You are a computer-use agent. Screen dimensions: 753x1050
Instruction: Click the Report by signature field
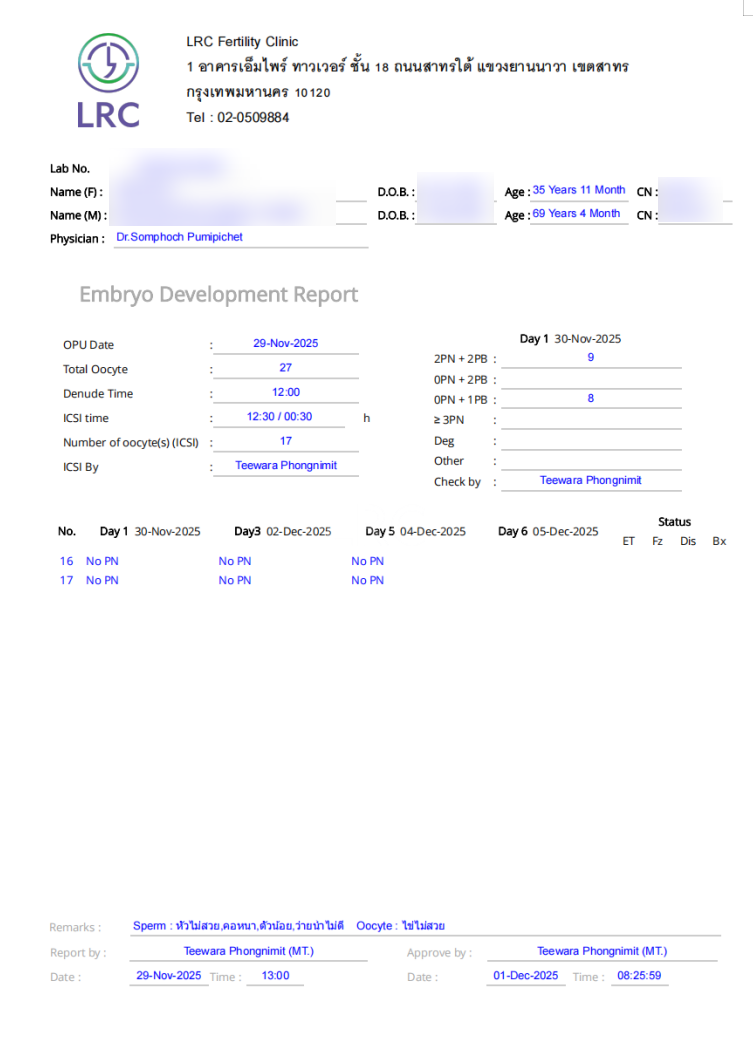(249, 952)
